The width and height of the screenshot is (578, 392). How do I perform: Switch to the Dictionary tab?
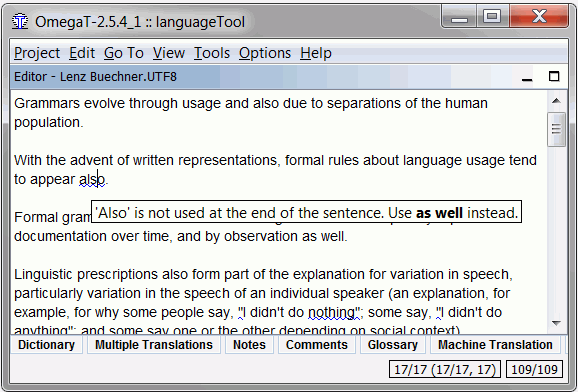(46, 345)
